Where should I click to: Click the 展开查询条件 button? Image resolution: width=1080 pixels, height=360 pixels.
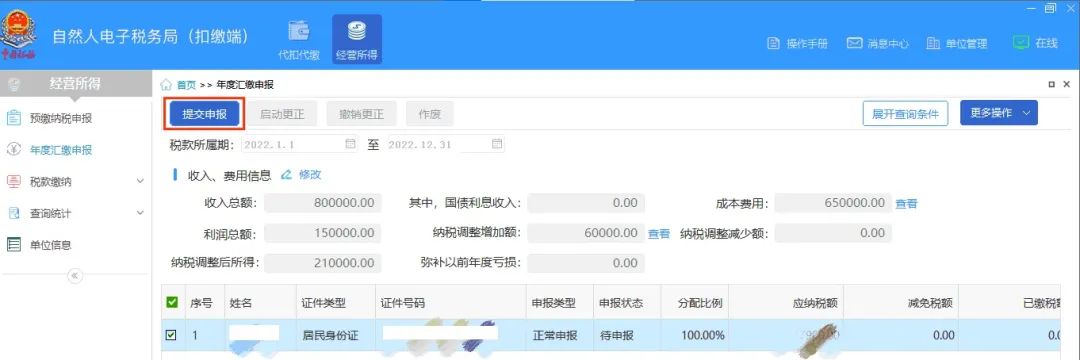pos(905,114)
